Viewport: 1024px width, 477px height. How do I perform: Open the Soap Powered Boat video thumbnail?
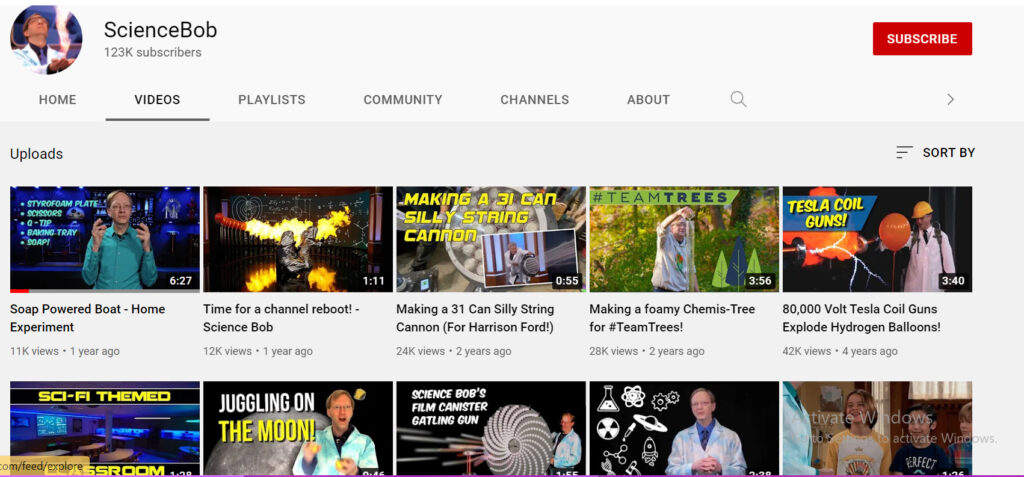(104, 238)
